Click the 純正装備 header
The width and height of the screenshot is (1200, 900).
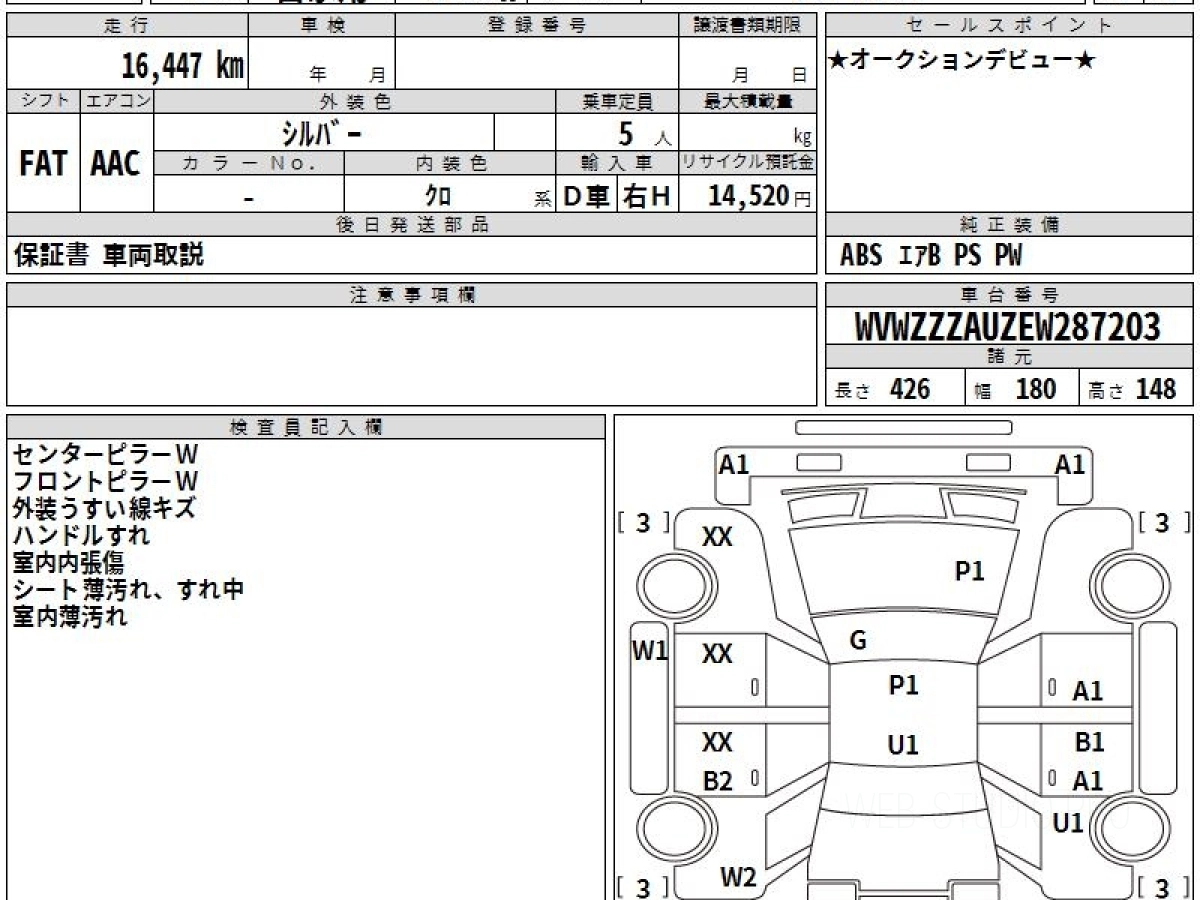coord(1010,225)
